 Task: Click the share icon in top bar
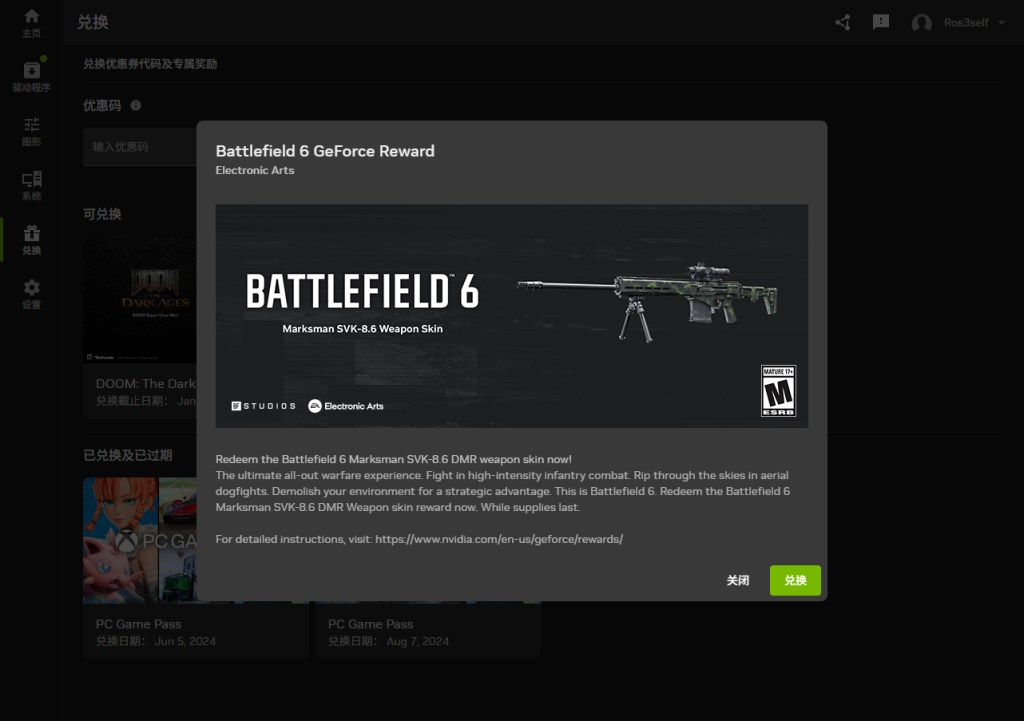(x=843, y=22)
